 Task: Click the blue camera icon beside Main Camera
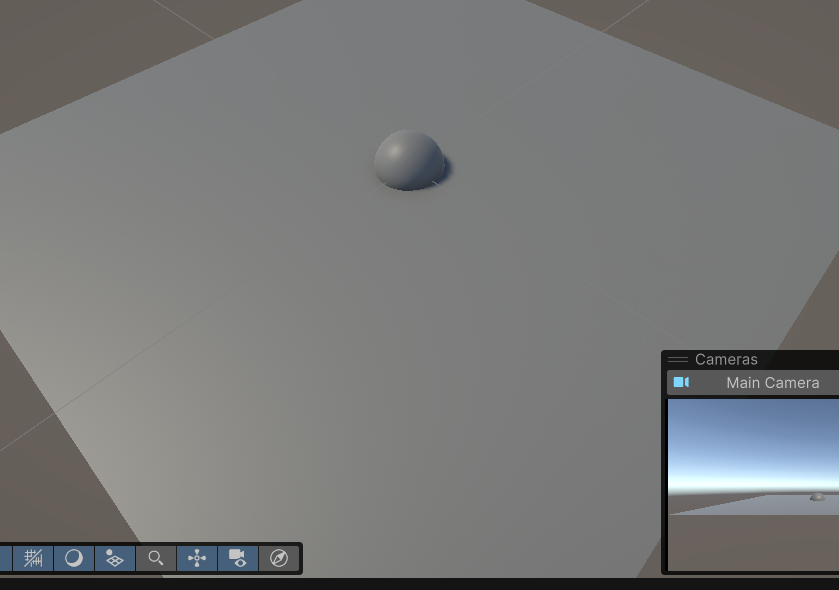[x=681, y=383]
